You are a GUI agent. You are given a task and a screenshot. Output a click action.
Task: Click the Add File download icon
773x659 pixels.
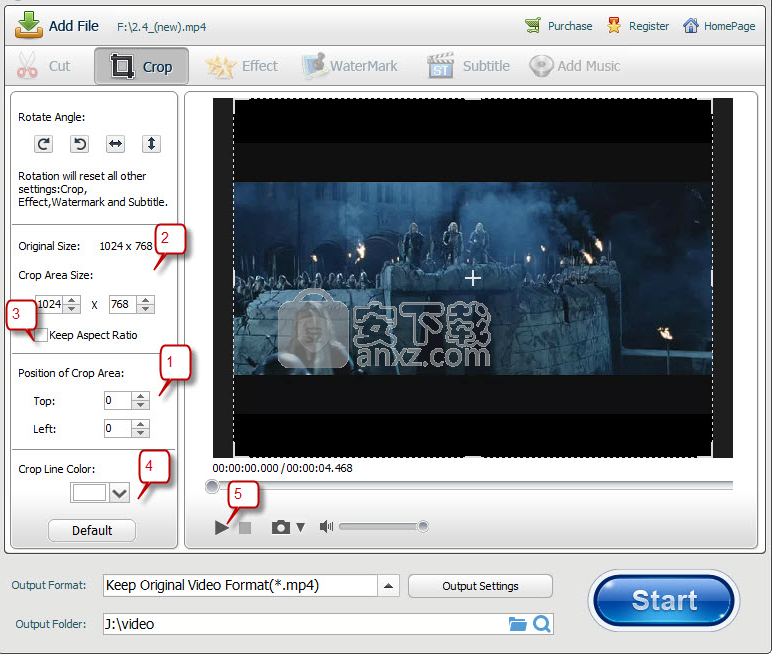[29, 25]
